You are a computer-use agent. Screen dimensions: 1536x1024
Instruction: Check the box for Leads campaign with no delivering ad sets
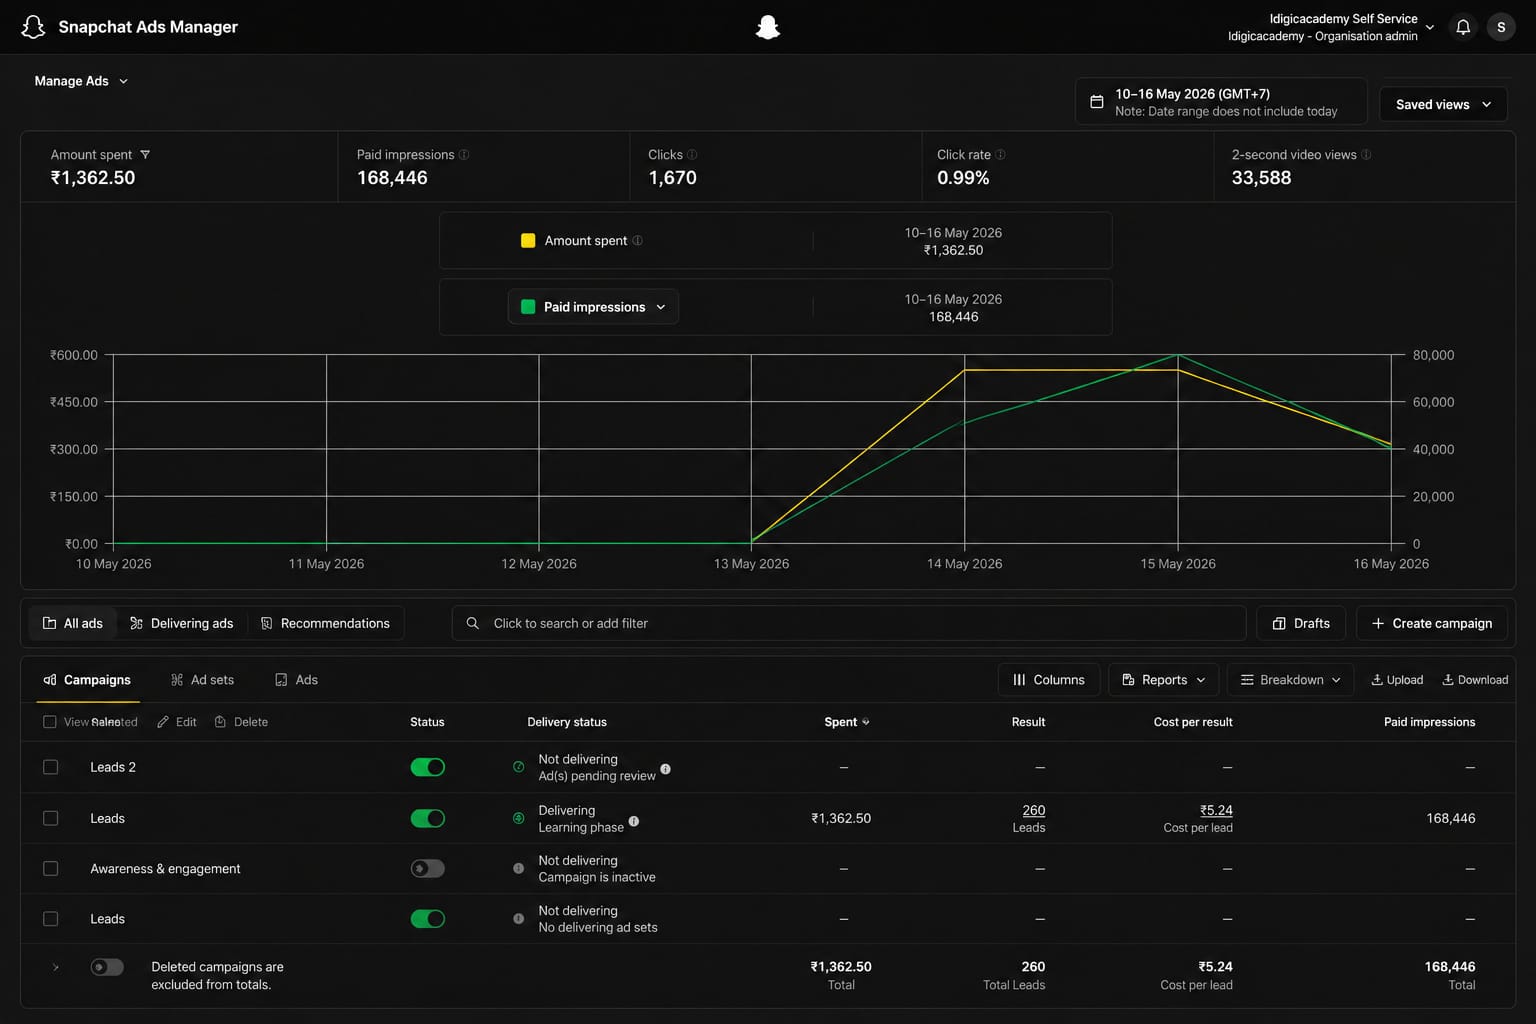point(51,919)
